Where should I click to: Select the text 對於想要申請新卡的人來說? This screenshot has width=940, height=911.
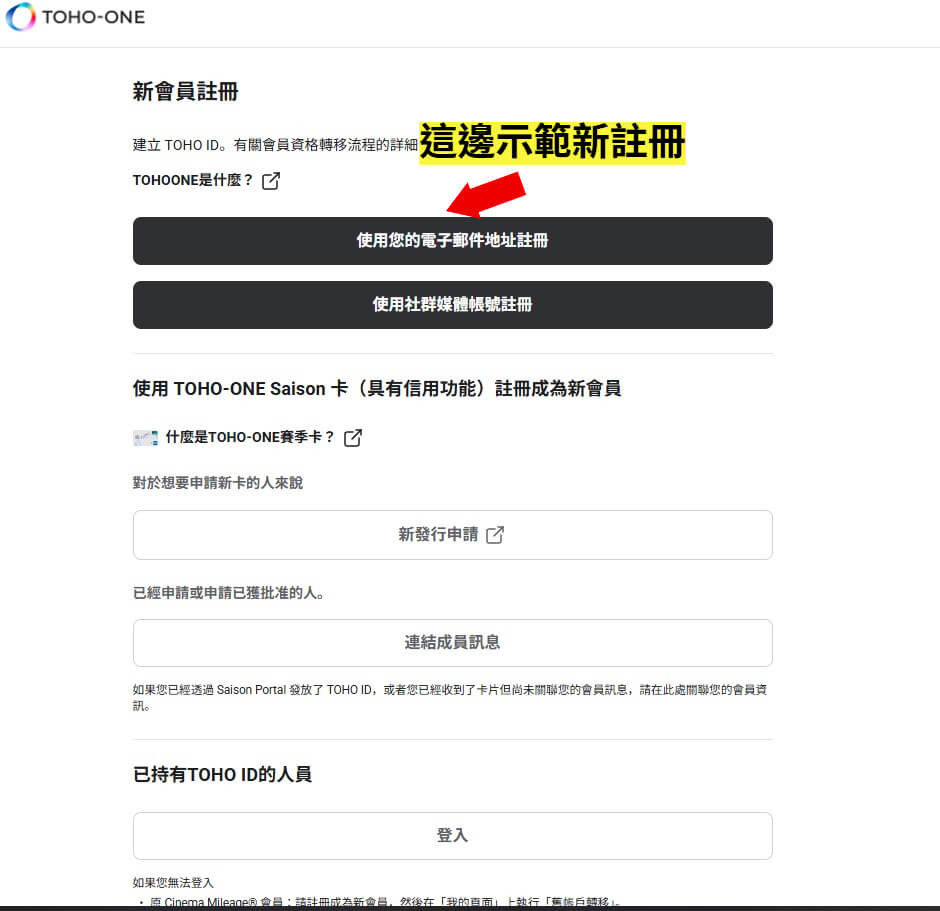click(218, 483)
